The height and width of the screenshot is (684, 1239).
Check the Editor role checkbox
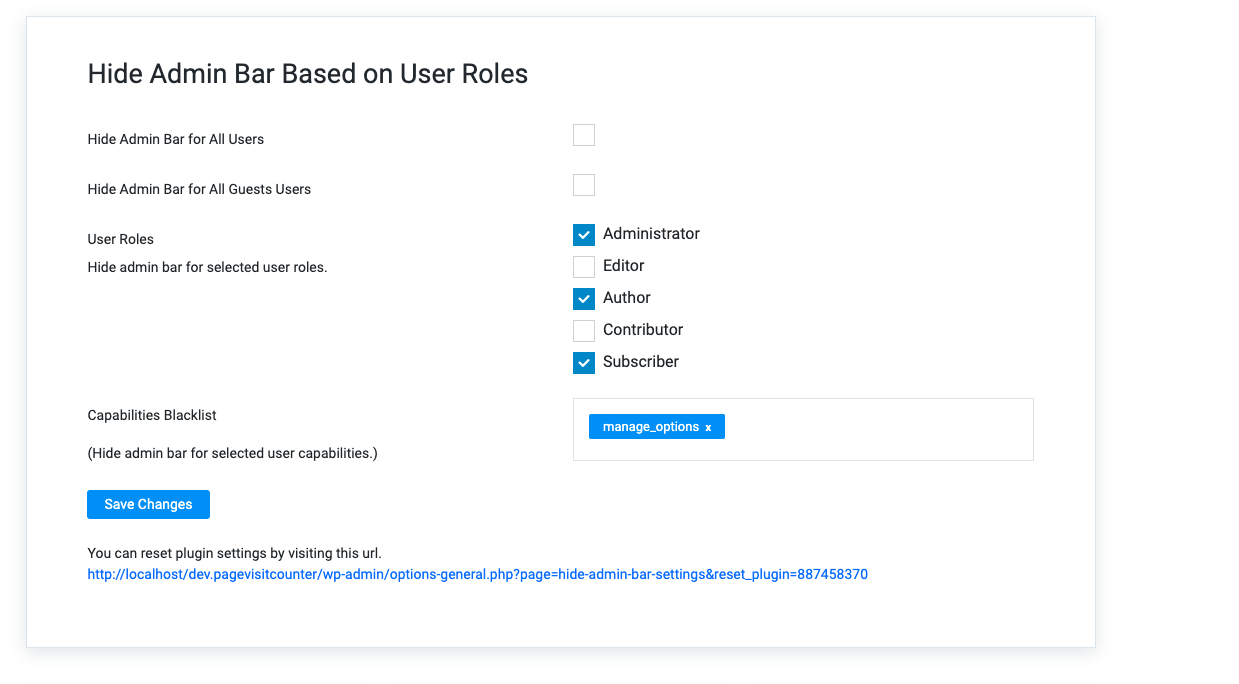584,266
